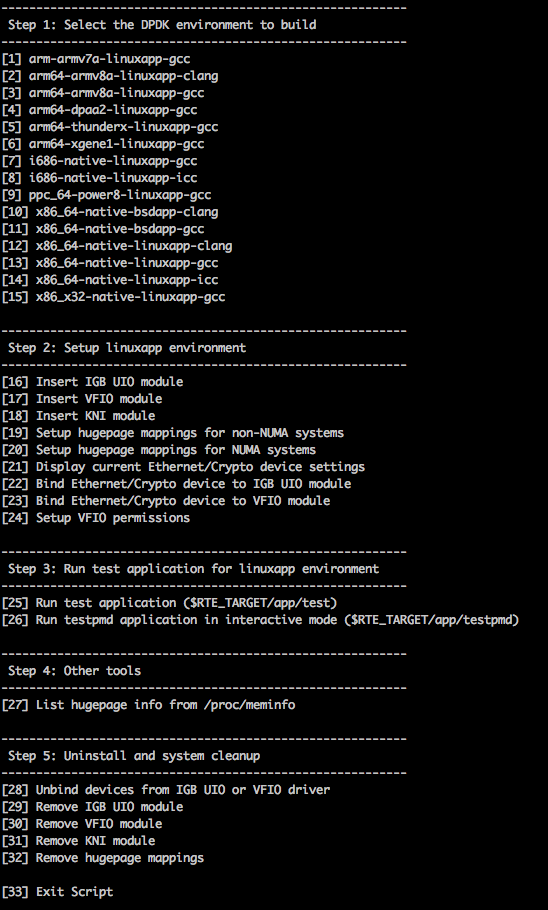Select Run testpmd application in interactive mode
Viewport: 548px width, 910px height.
point(260,620)
